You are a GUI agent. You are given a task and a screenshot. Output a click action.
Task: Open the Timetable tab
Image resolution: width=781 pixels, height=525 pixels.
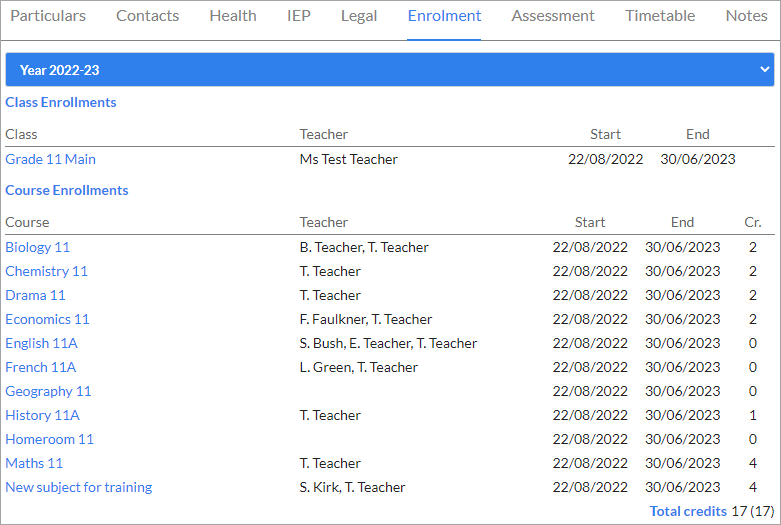tap(660, 16)
